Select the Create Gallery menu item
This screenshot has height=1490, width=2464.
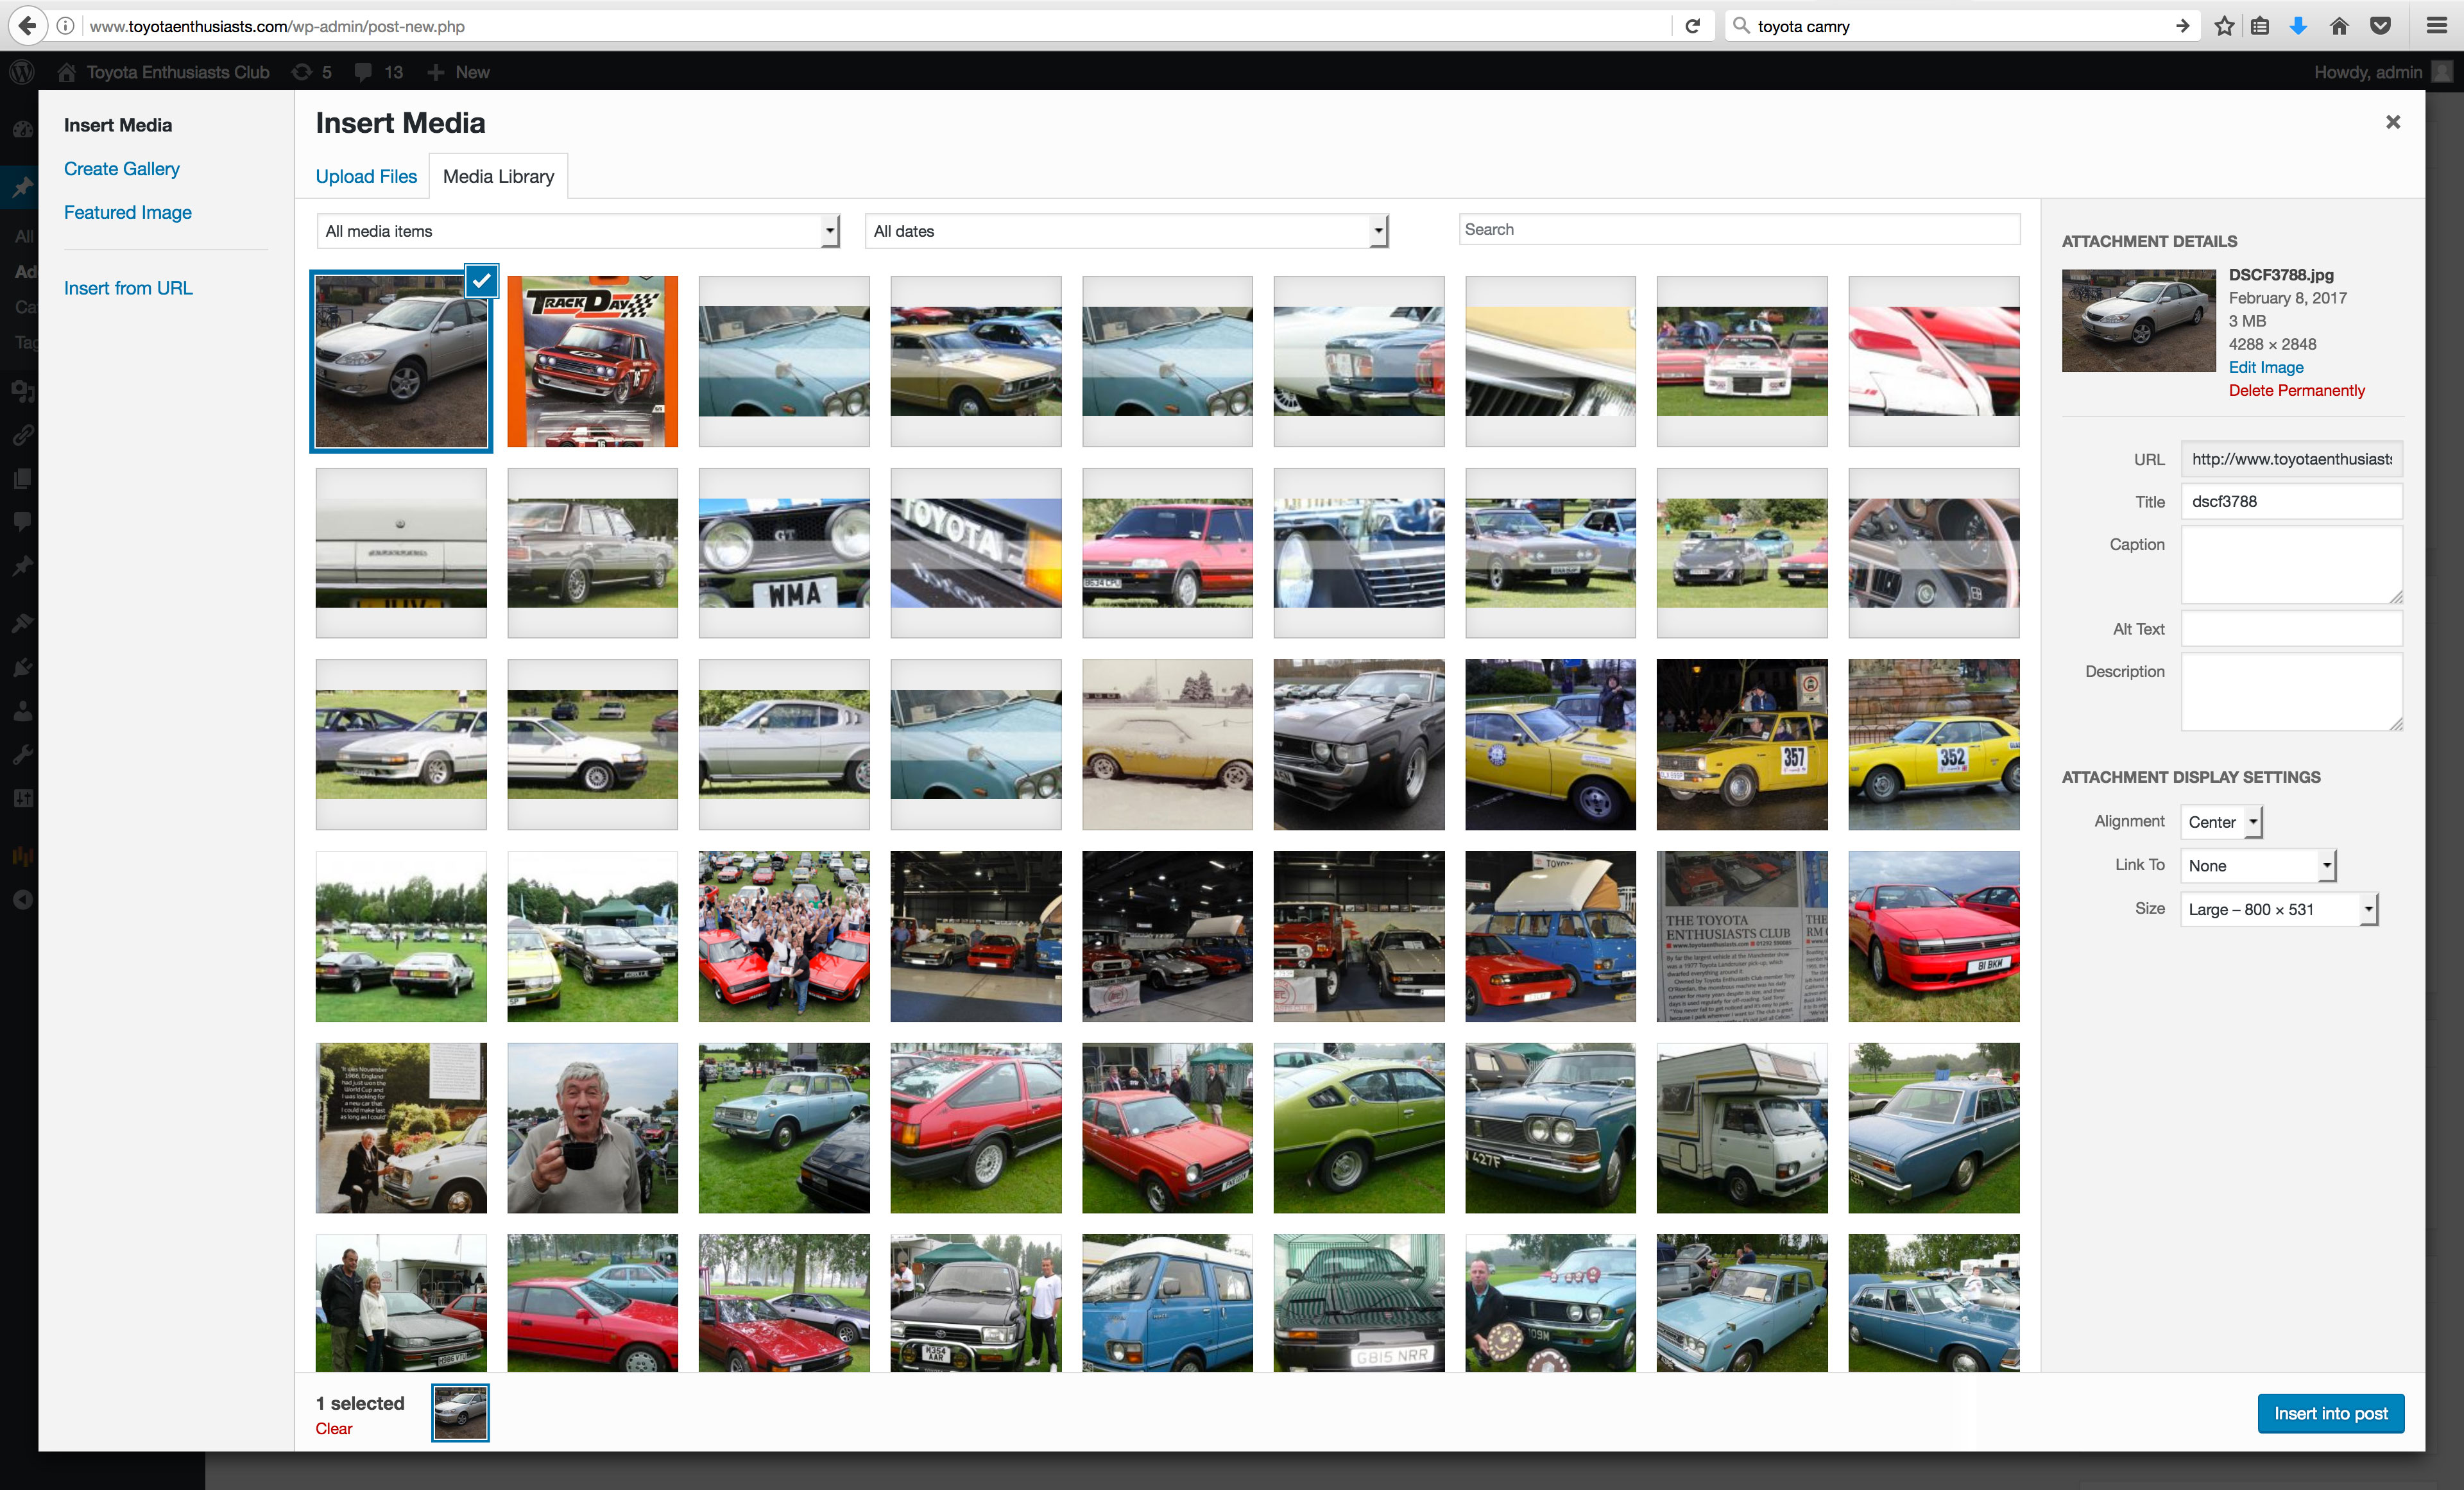(122, 169)
